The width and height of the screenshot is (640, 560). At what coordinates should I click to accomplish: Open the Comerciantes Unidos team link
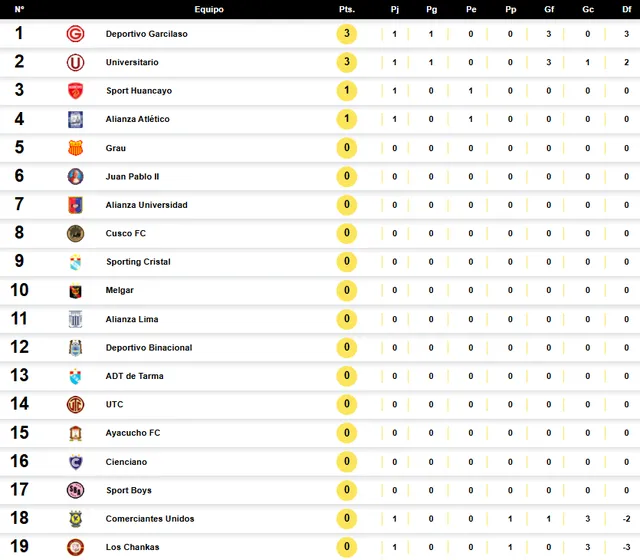click(x=150, y=519)
